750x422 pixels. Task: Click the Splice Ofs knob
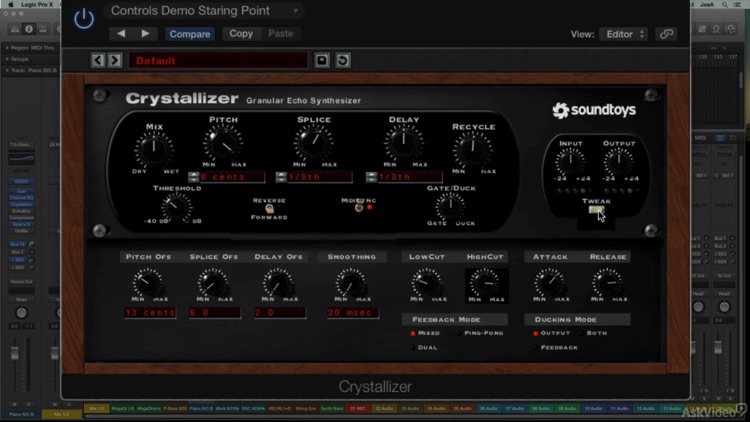(x=213, y=282)
